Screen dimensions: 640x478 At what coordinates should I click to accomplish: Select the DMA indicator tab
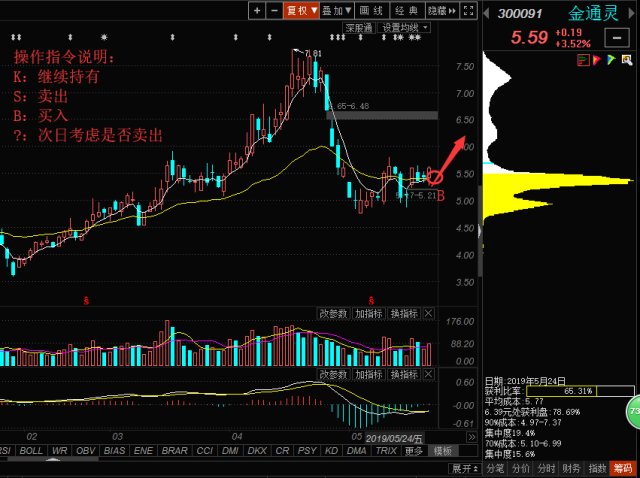(357, 451)
